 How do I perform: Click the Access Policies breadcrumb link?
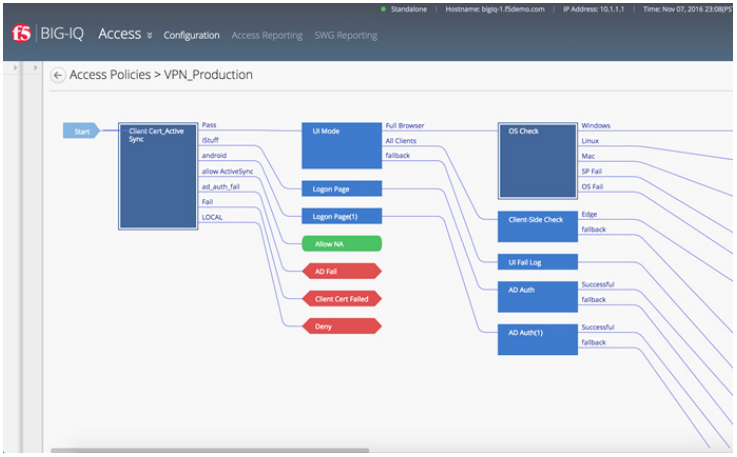[x=110, y=75]
